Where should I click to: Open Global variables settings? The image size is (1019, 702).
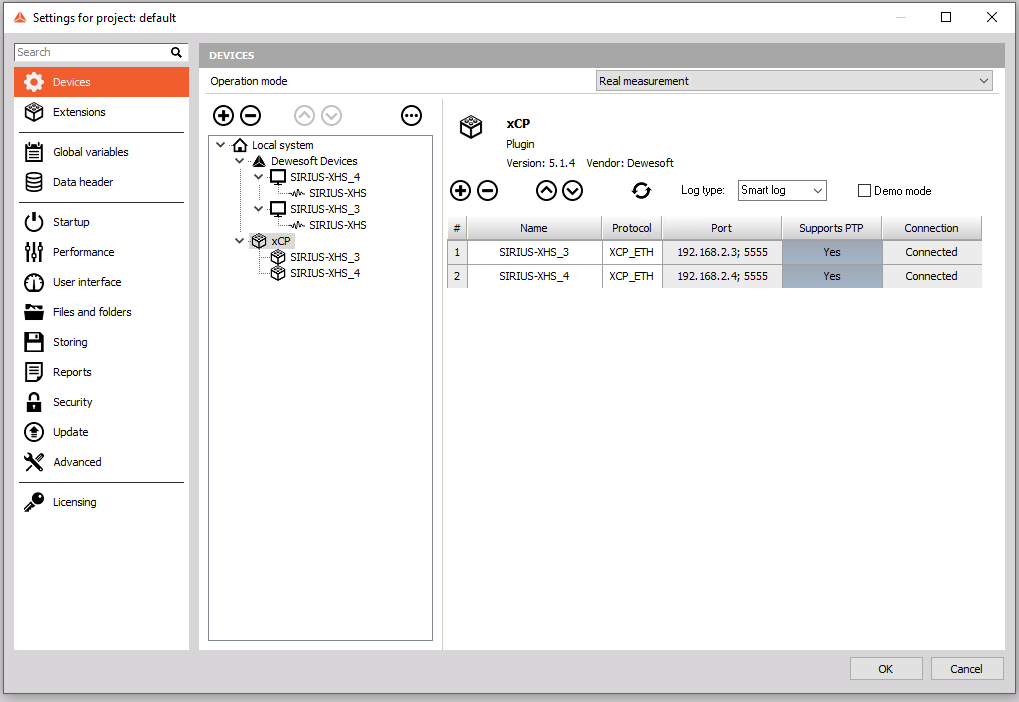(x=101, y=152)
